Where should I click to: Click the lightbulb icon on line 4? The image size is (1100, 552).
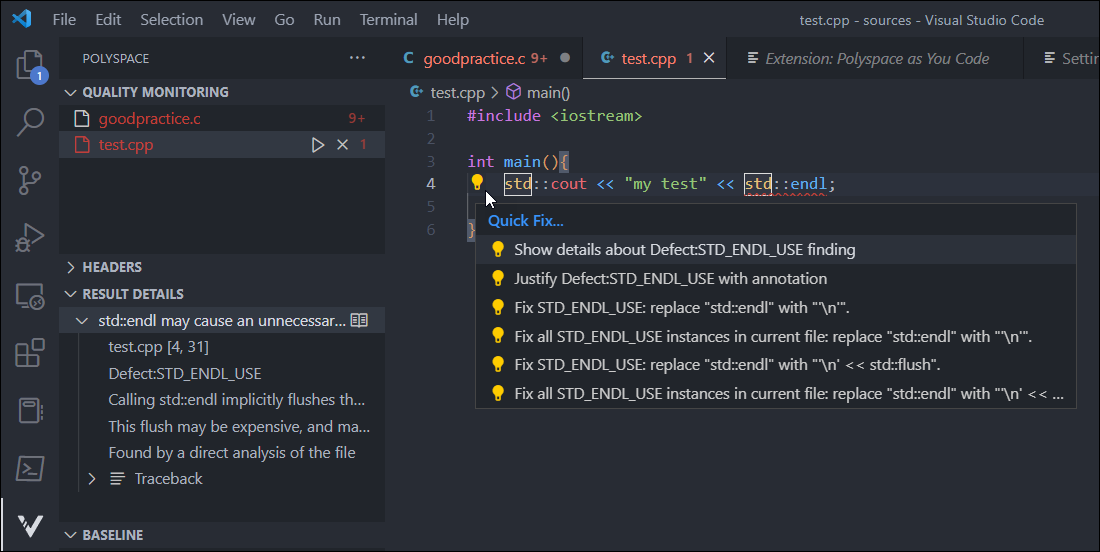(x=477, y=182)
